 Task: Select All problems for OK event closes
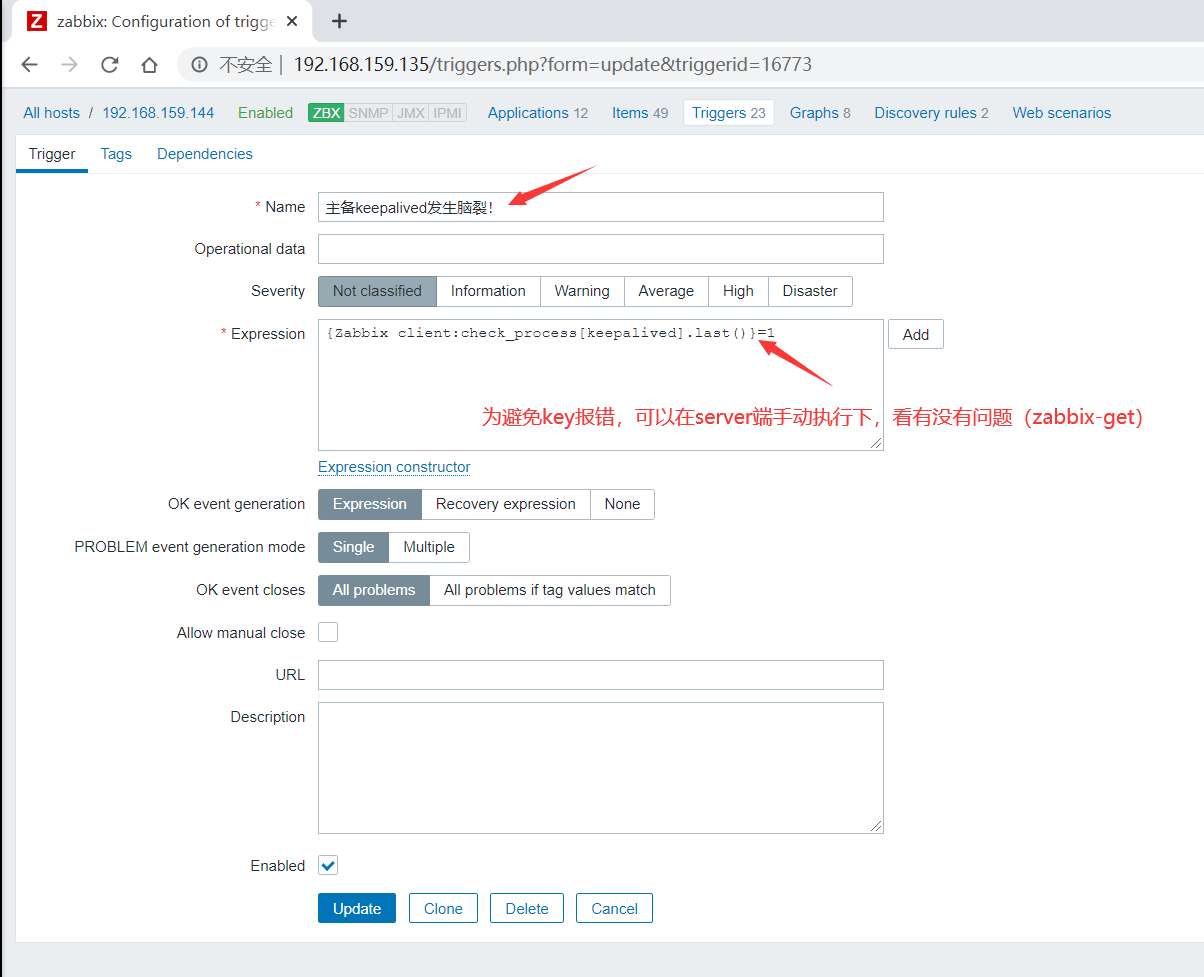pos(374,590)
